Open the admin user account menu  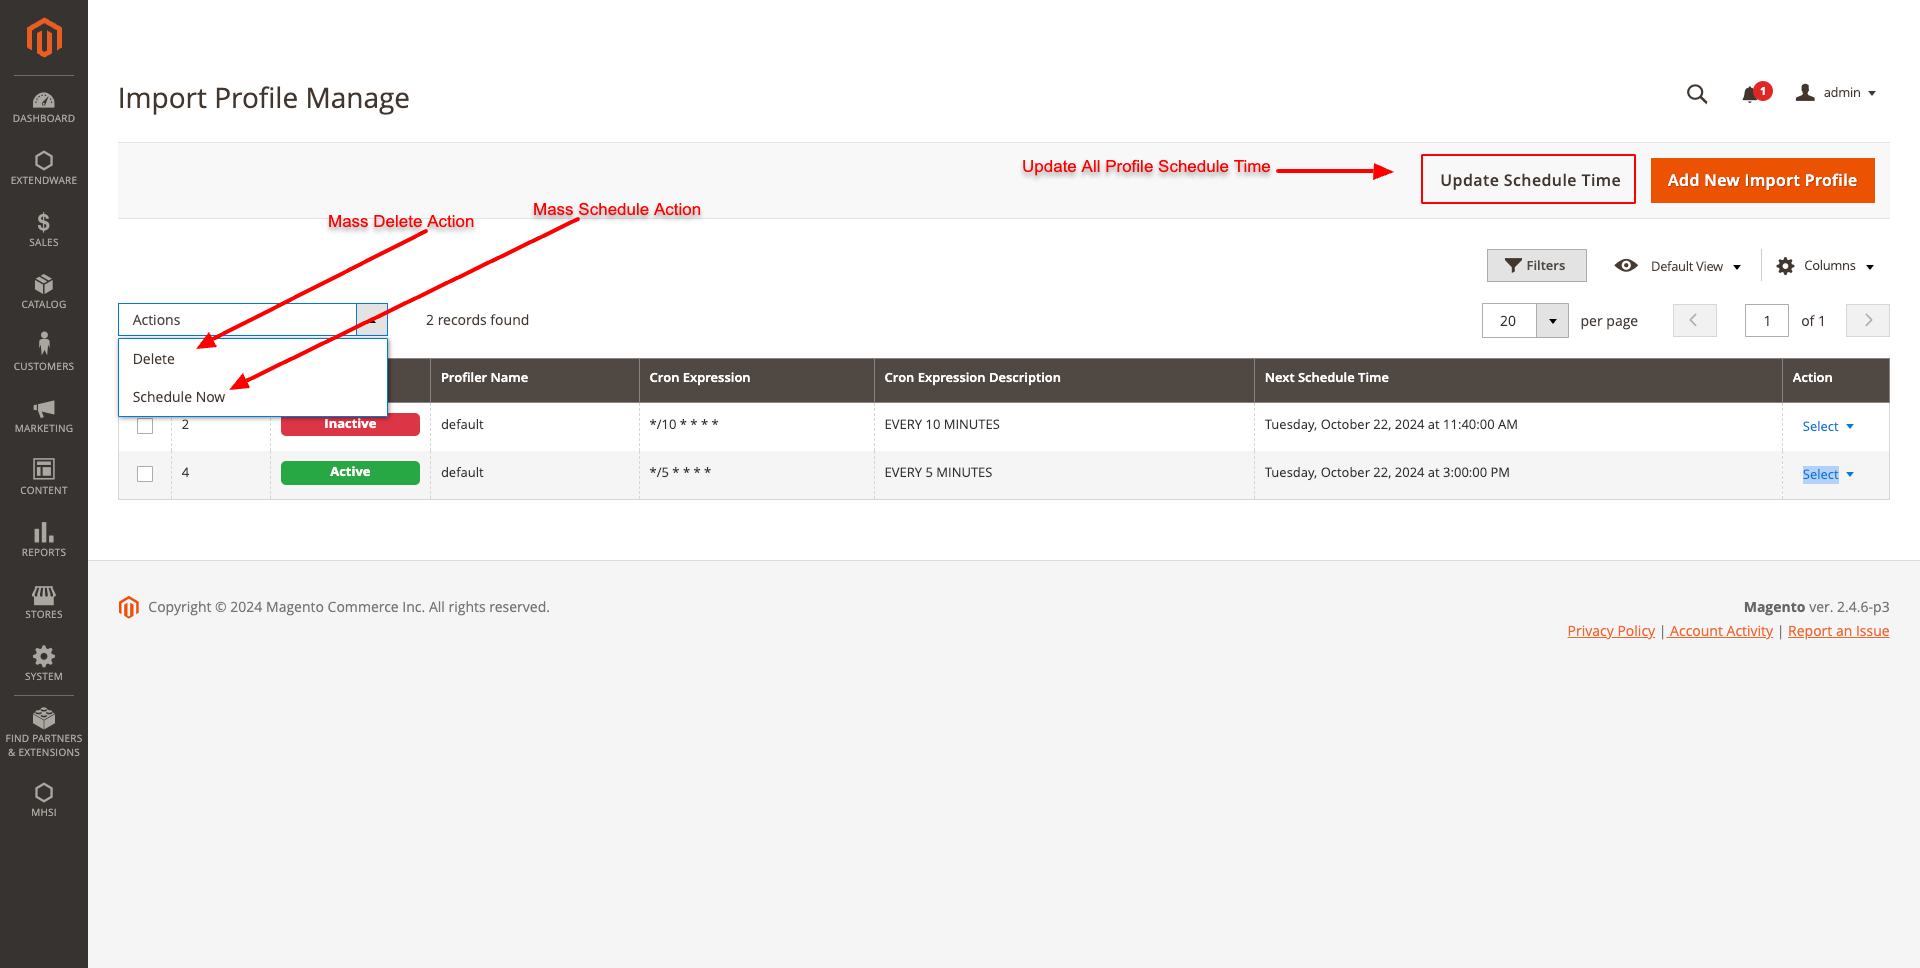[1836, 93]
